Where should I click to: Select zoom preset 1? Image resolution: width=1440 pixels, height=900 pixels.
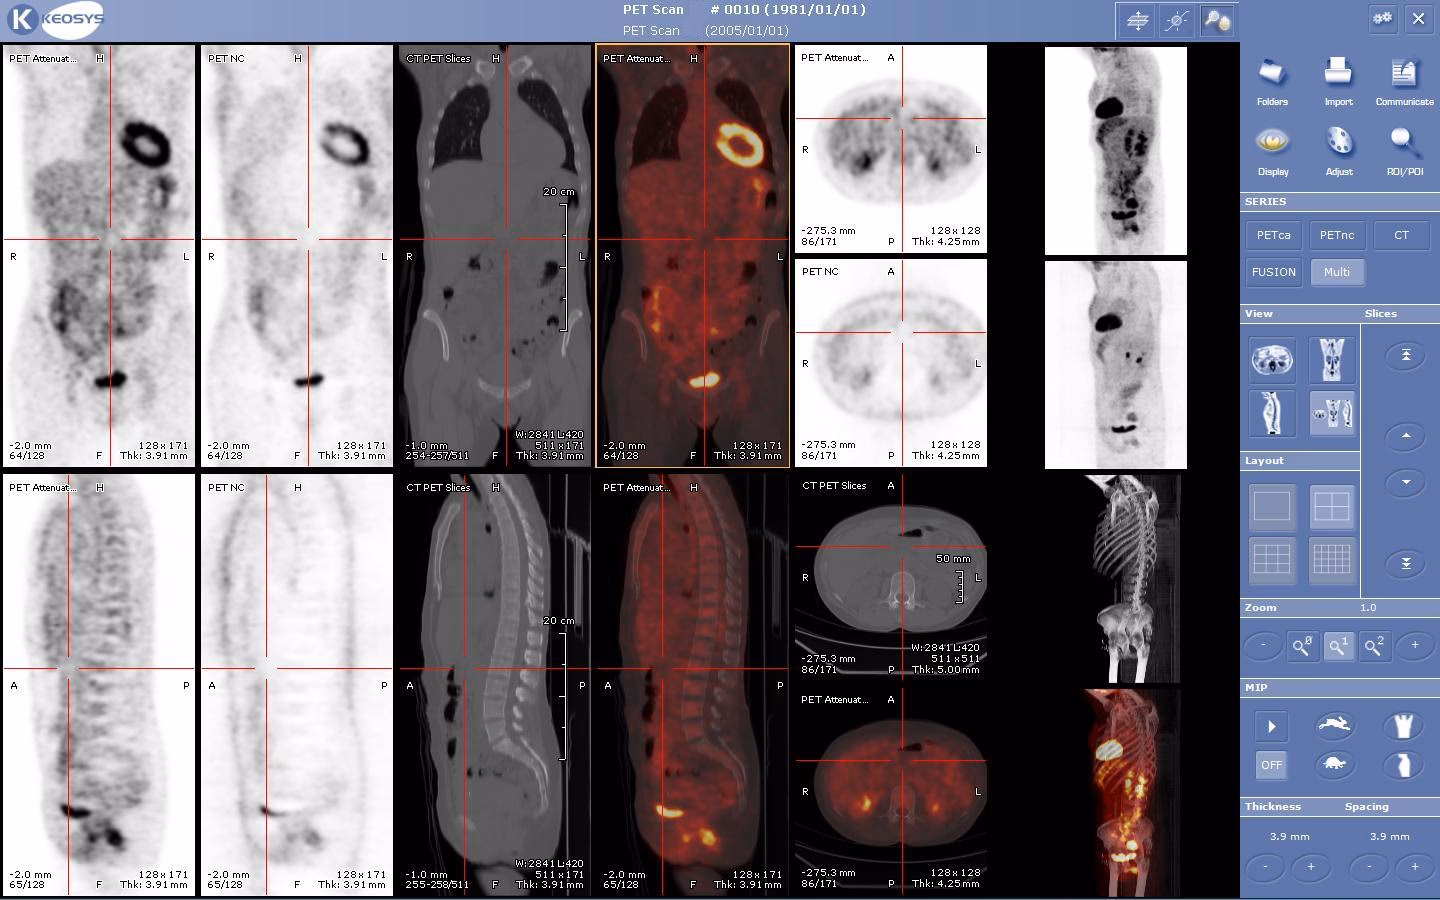[1338, 645]
